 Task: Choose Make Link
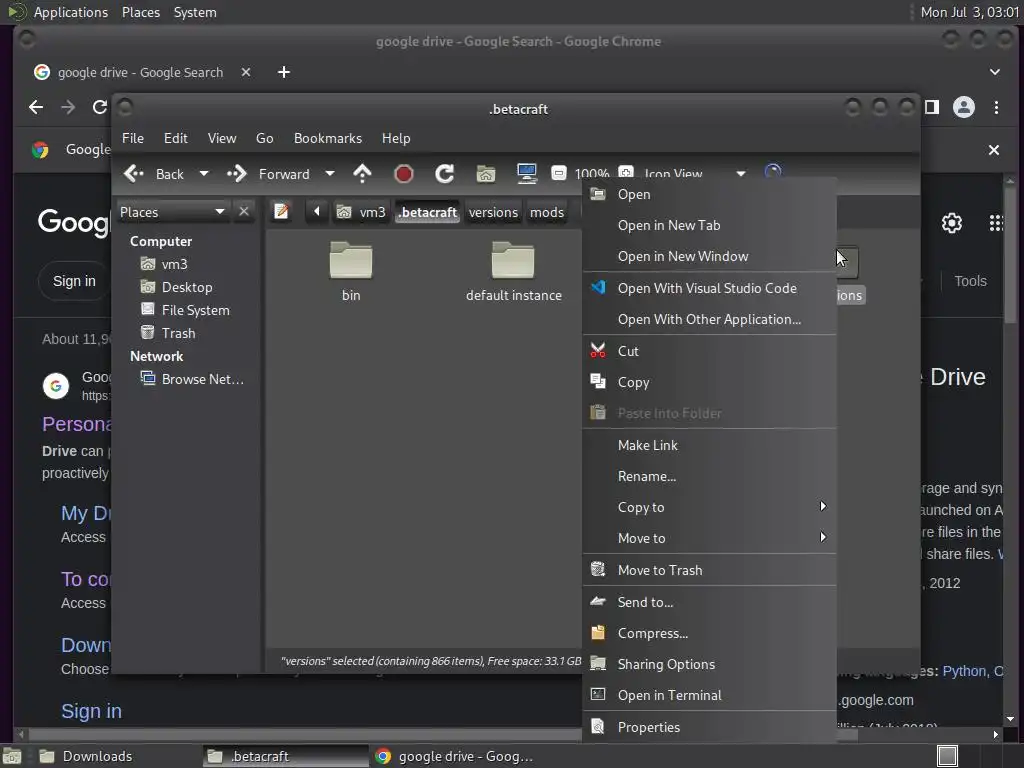709,445
